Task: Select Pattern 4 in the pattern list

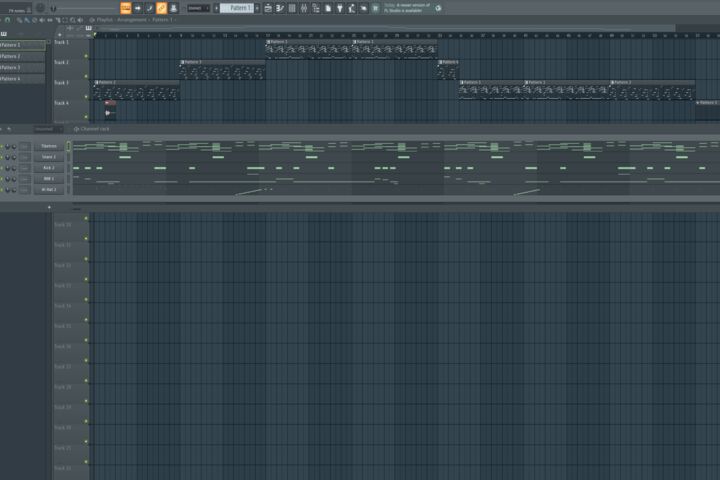Action: (22, 79)
